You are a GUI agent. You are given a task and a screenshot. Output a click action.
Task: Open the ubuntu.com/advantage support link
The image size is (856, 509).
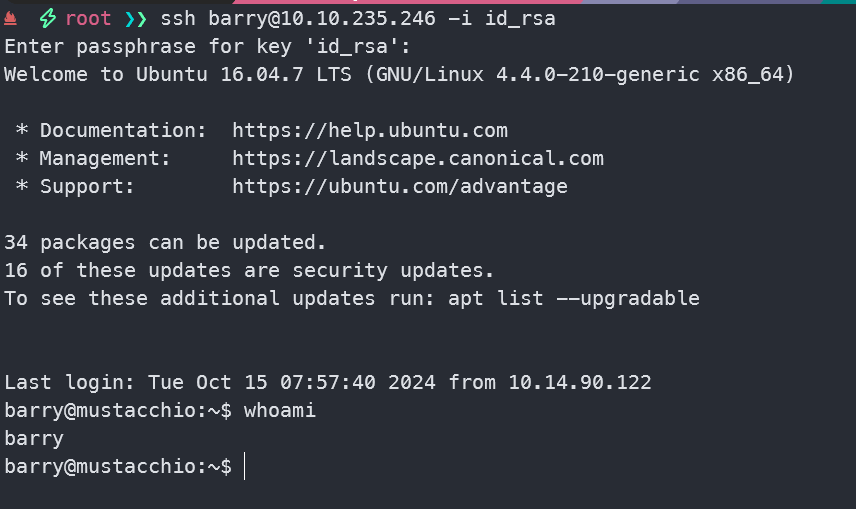400,186
